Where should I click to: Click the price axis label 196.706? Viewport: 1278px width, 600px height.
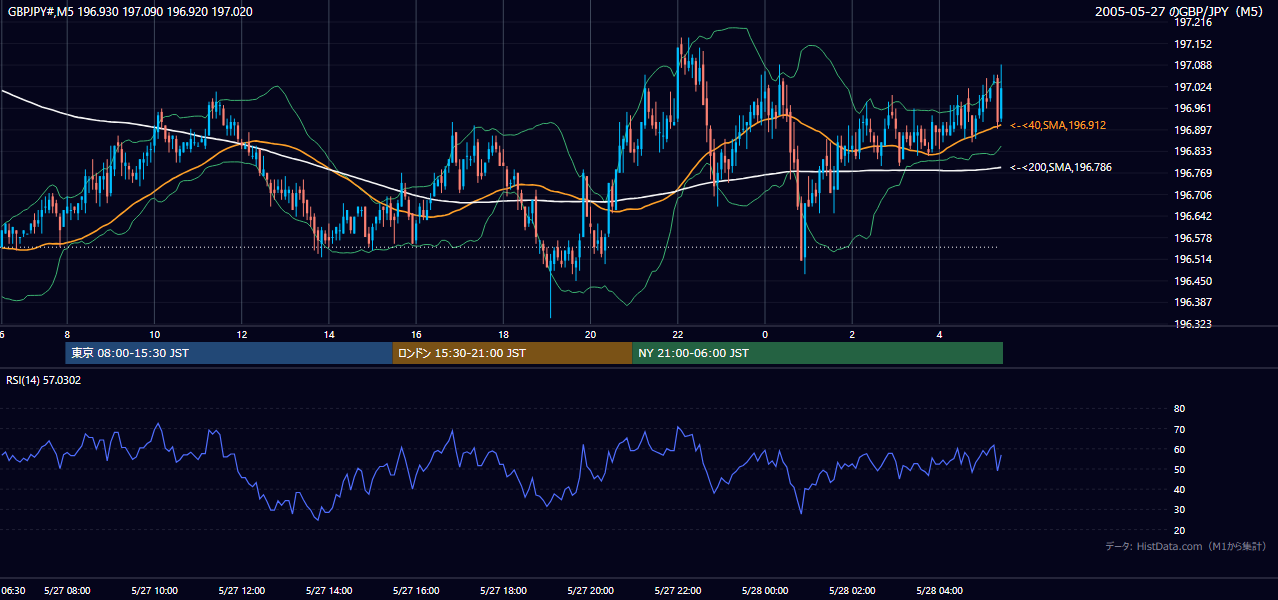pos(1192,195)
